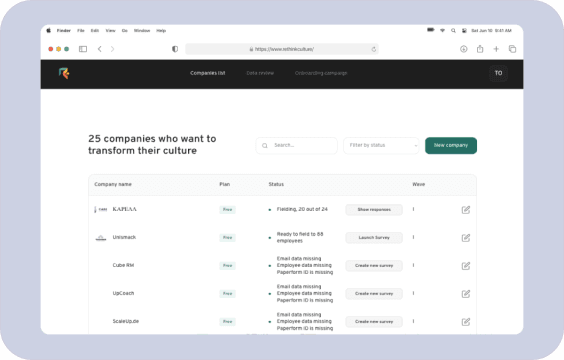Screen dimensions: 564x360
Task: Click the Status column header
Action: 276,184
